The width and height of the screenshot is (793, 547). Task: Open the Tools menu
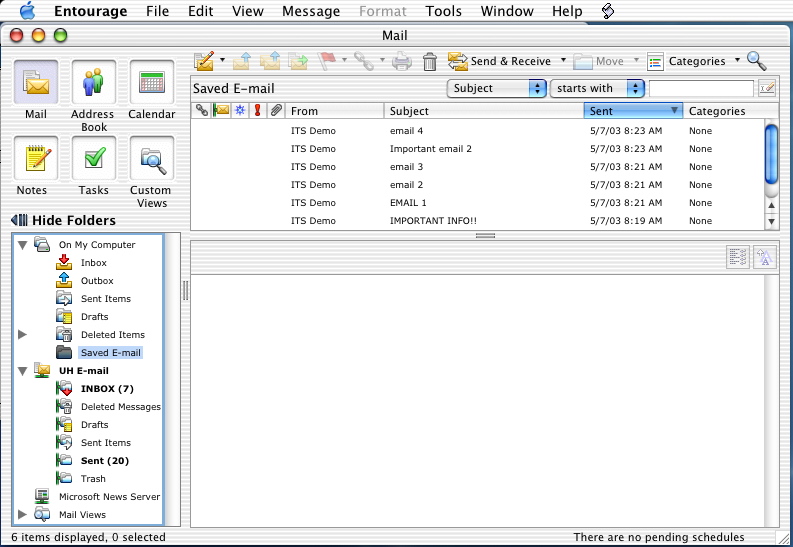[x=444, y=11]
